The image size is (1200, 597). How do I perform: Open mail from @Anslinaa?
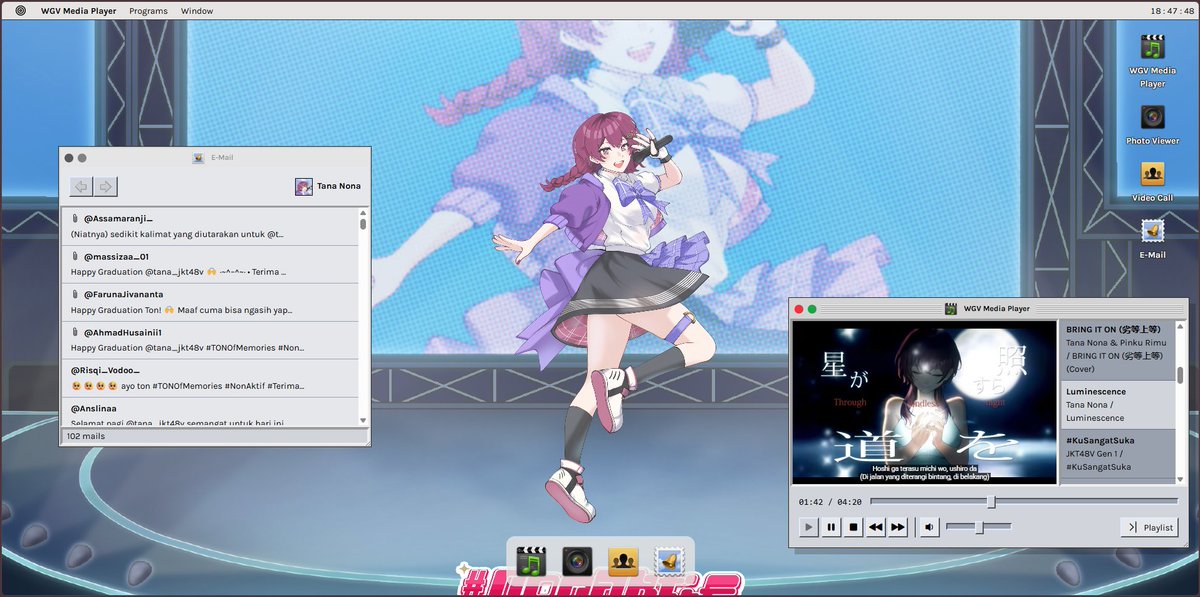210,411
